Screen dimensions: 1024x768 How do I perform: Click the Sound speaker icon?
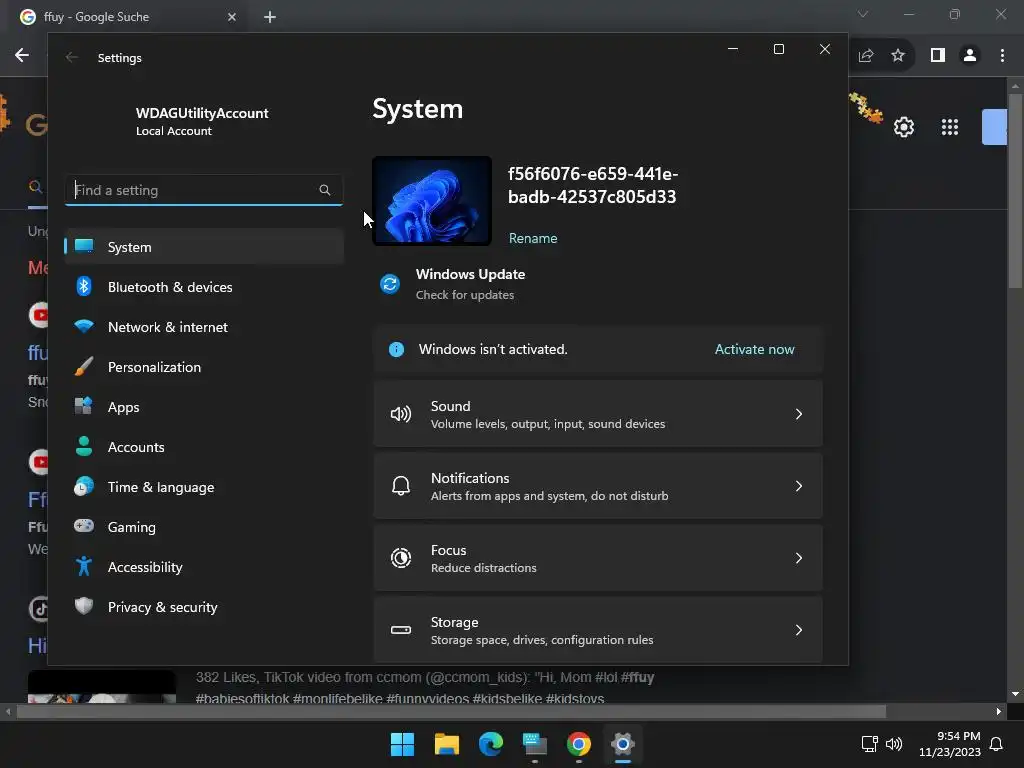401,414
